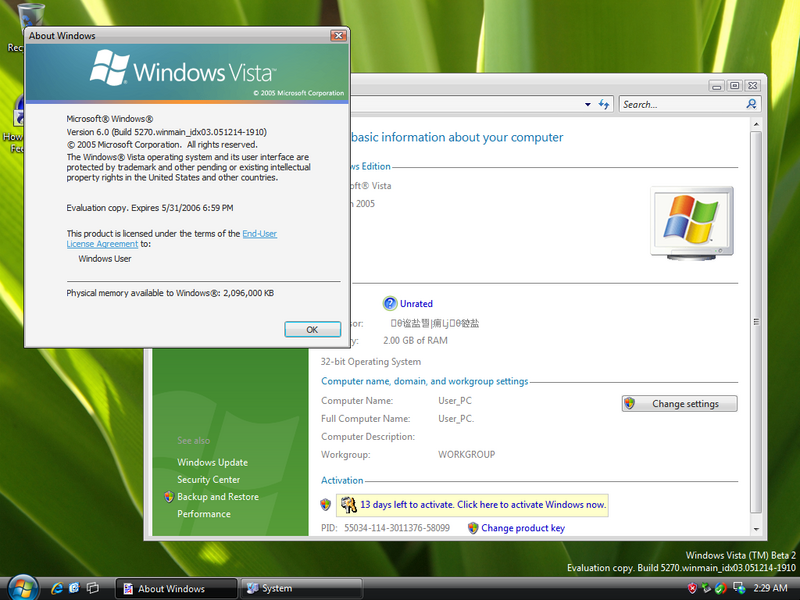The image size is (800, 600).
Task: Open the network status tray icon
Action: click(x=739, y=588)
